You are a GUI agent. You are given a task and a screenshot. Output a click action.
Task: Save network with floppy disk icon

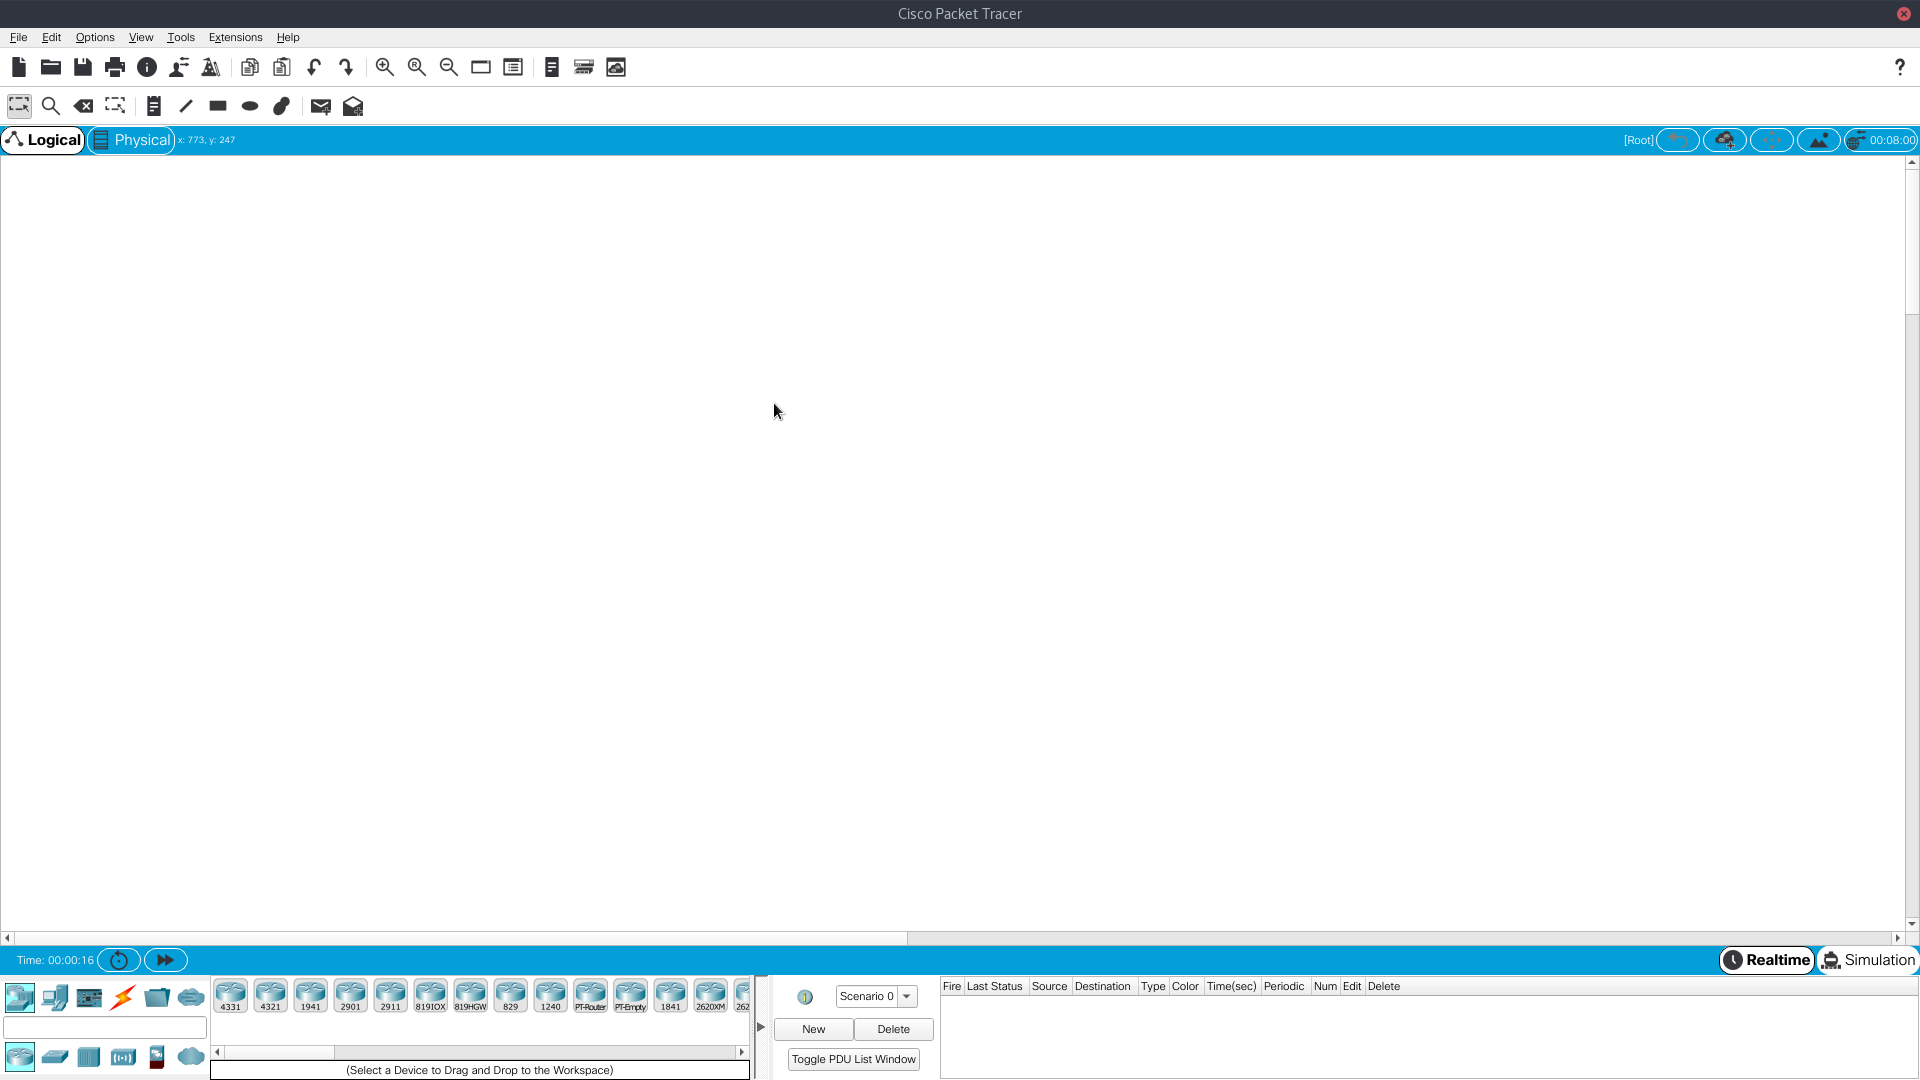(83, 67)
